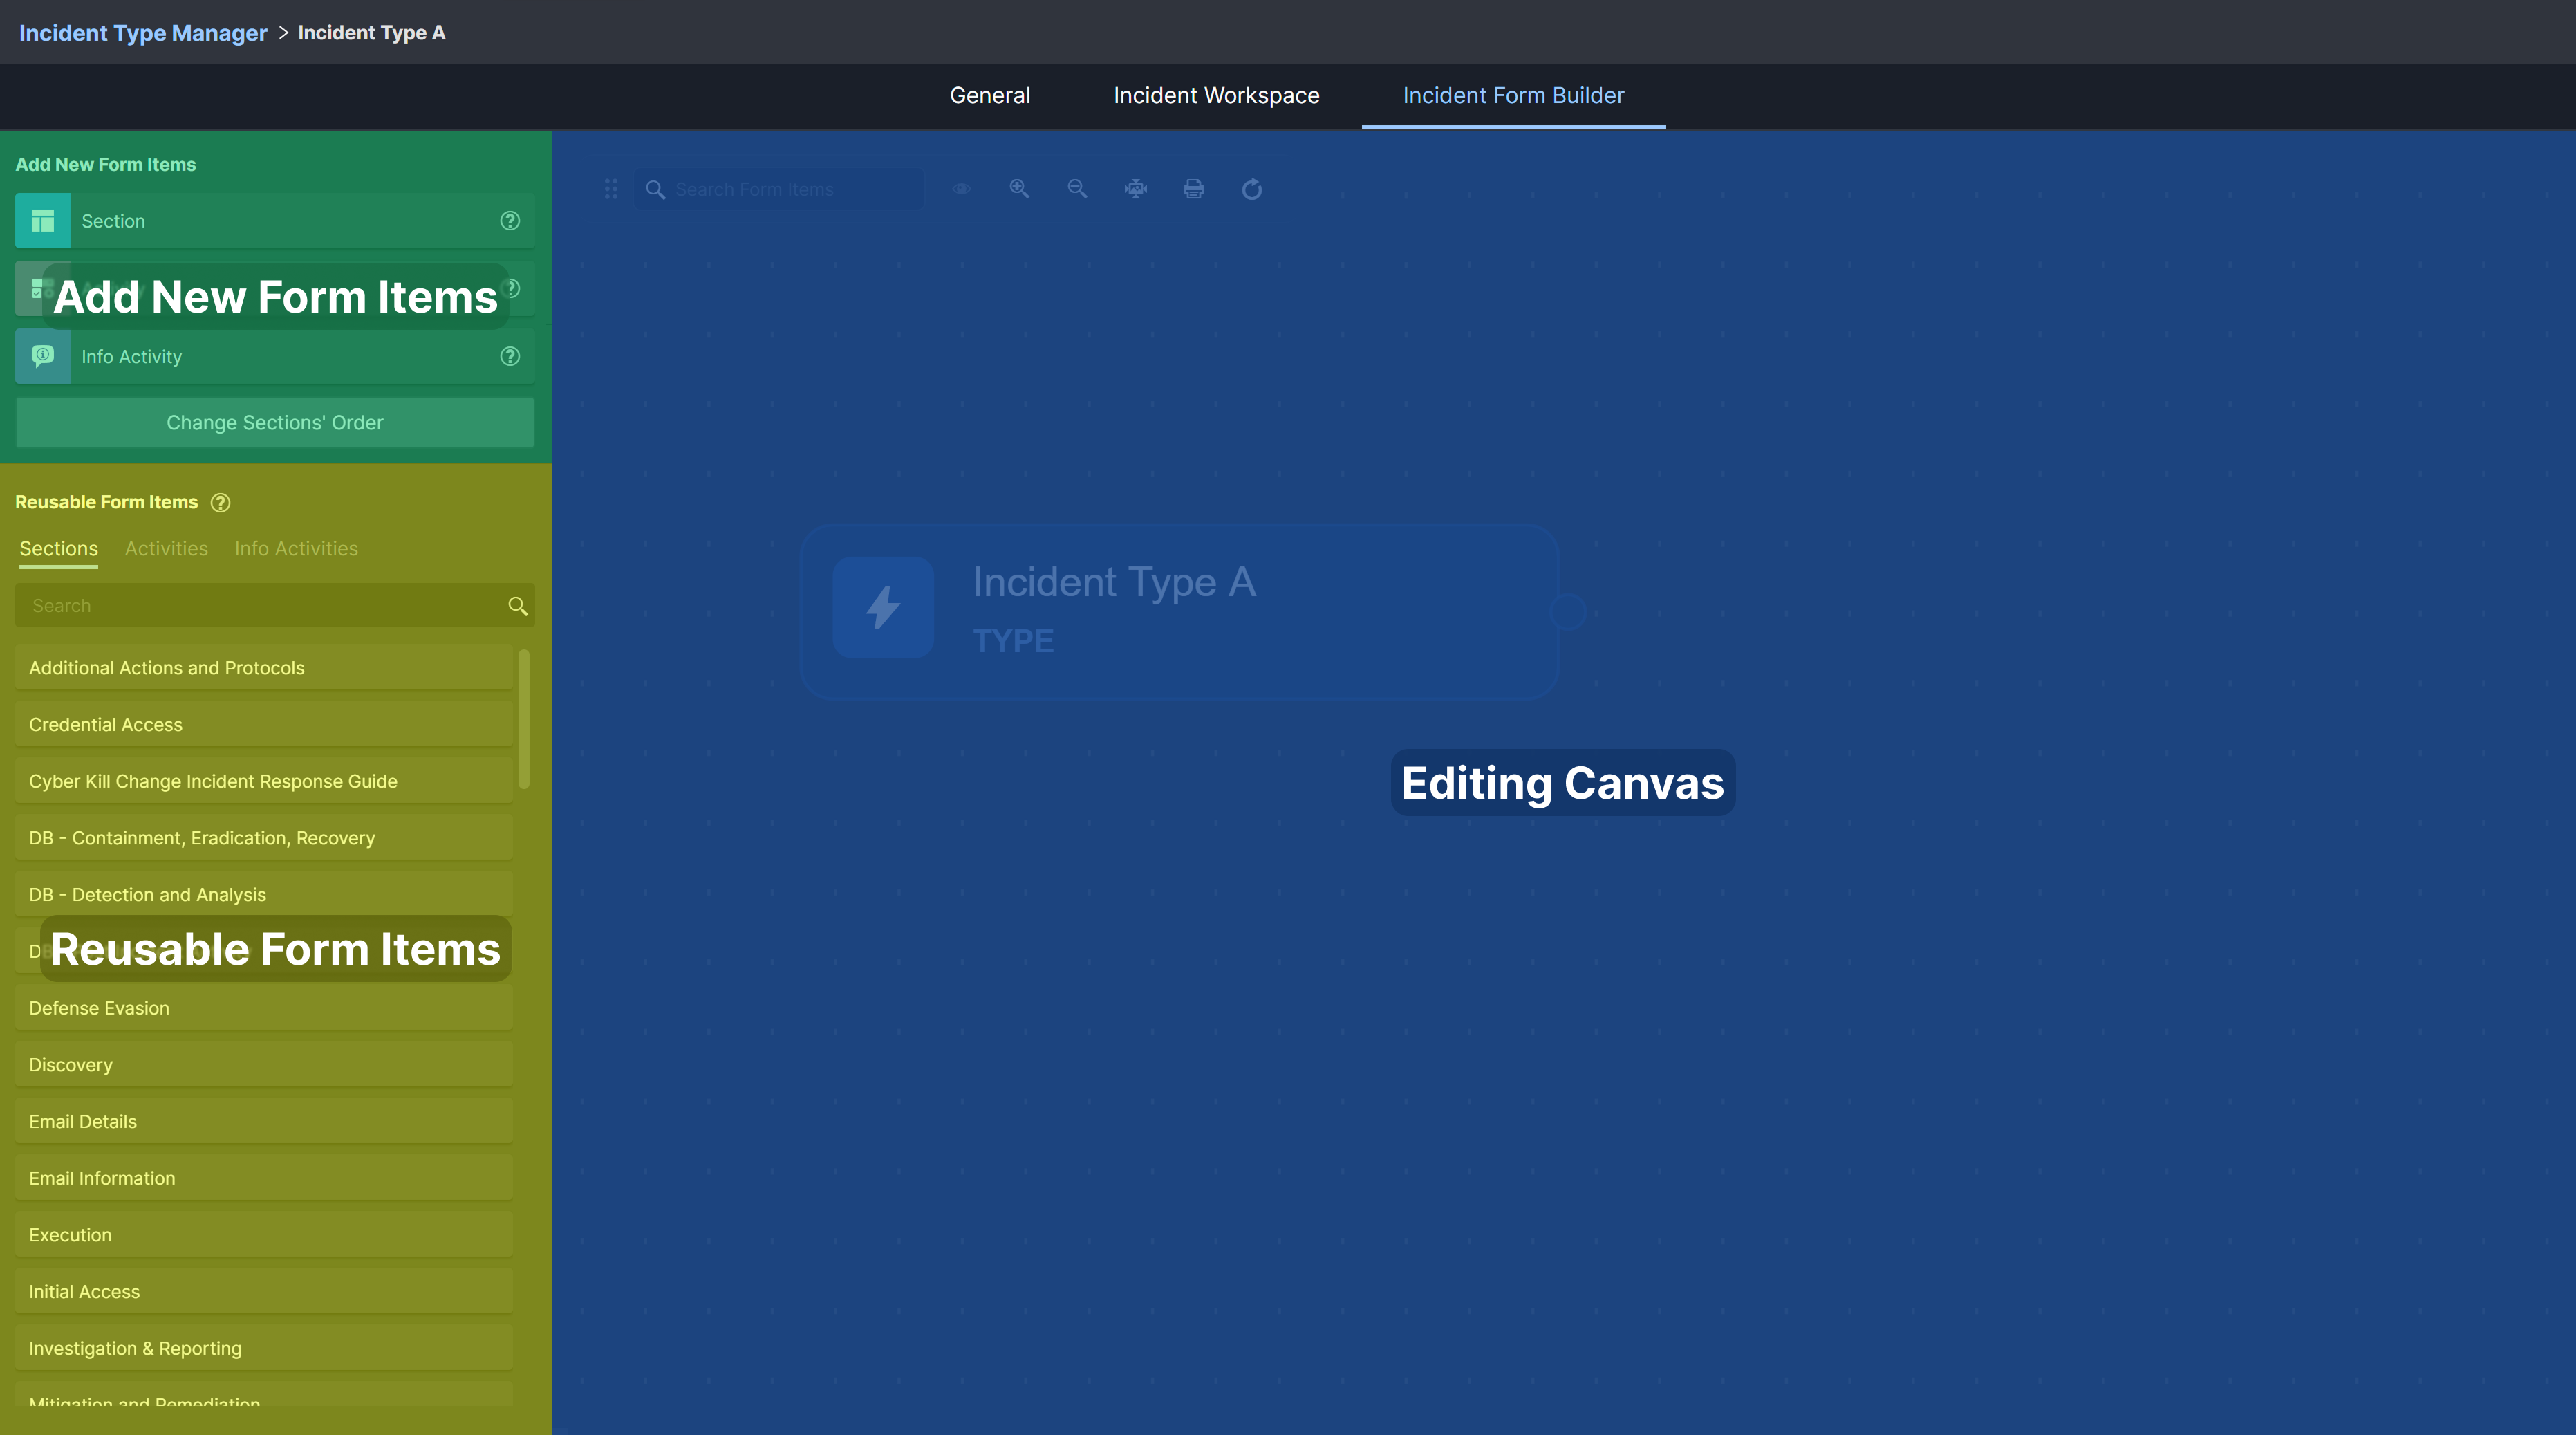Open help for Reusable Form Items
This screenshot has width=2576, height=1435.
(x=221, y=503)
